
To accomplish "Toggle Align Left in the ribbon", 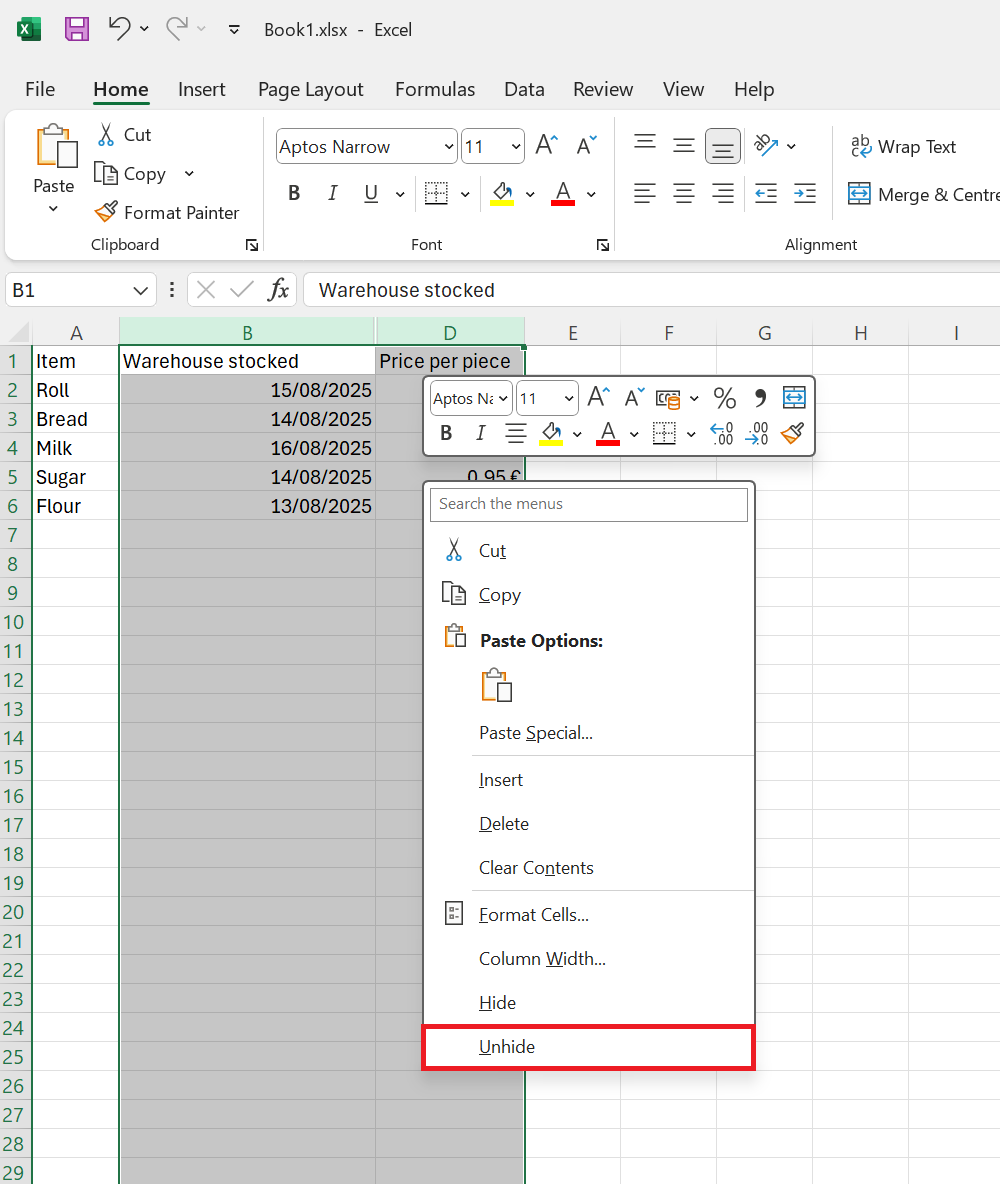I will (644, 193).
